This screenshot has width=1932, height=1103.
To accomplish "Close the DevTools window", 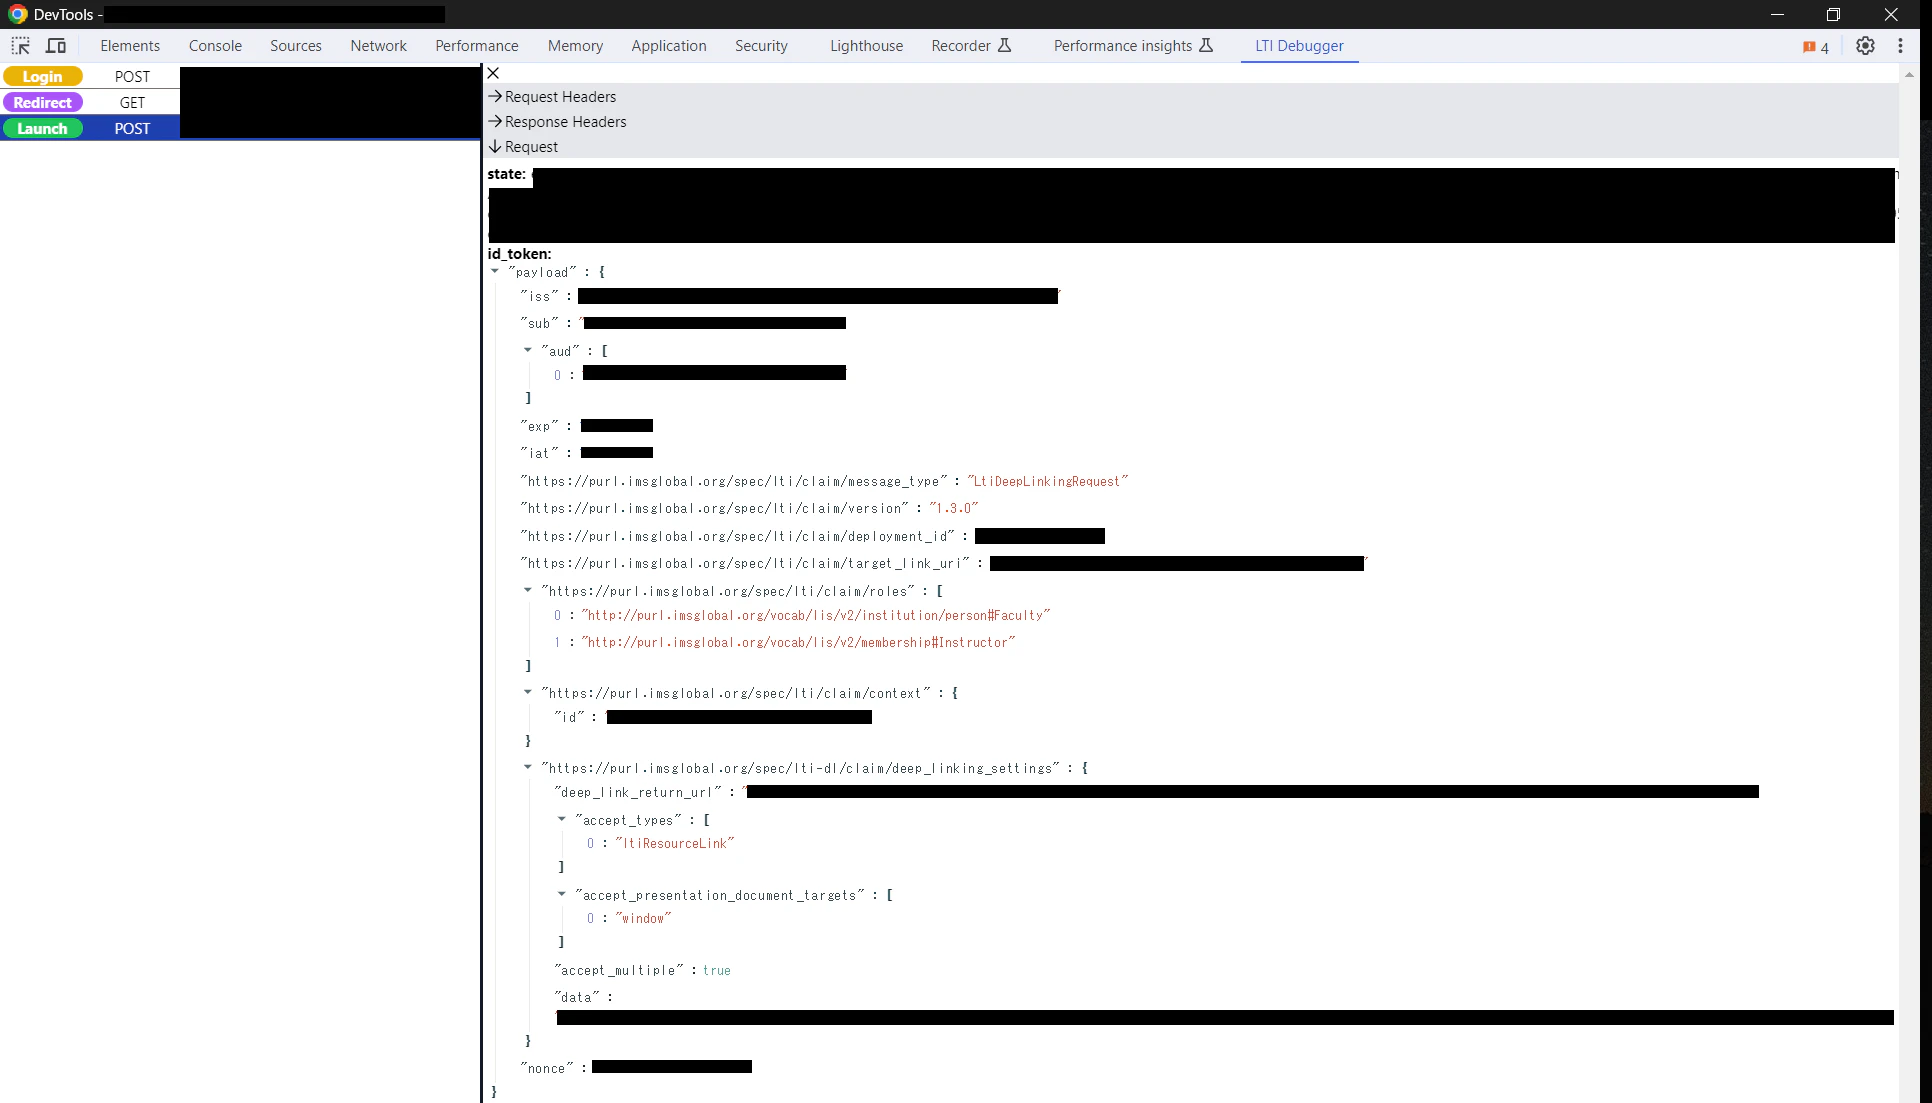I will 1890,14.
